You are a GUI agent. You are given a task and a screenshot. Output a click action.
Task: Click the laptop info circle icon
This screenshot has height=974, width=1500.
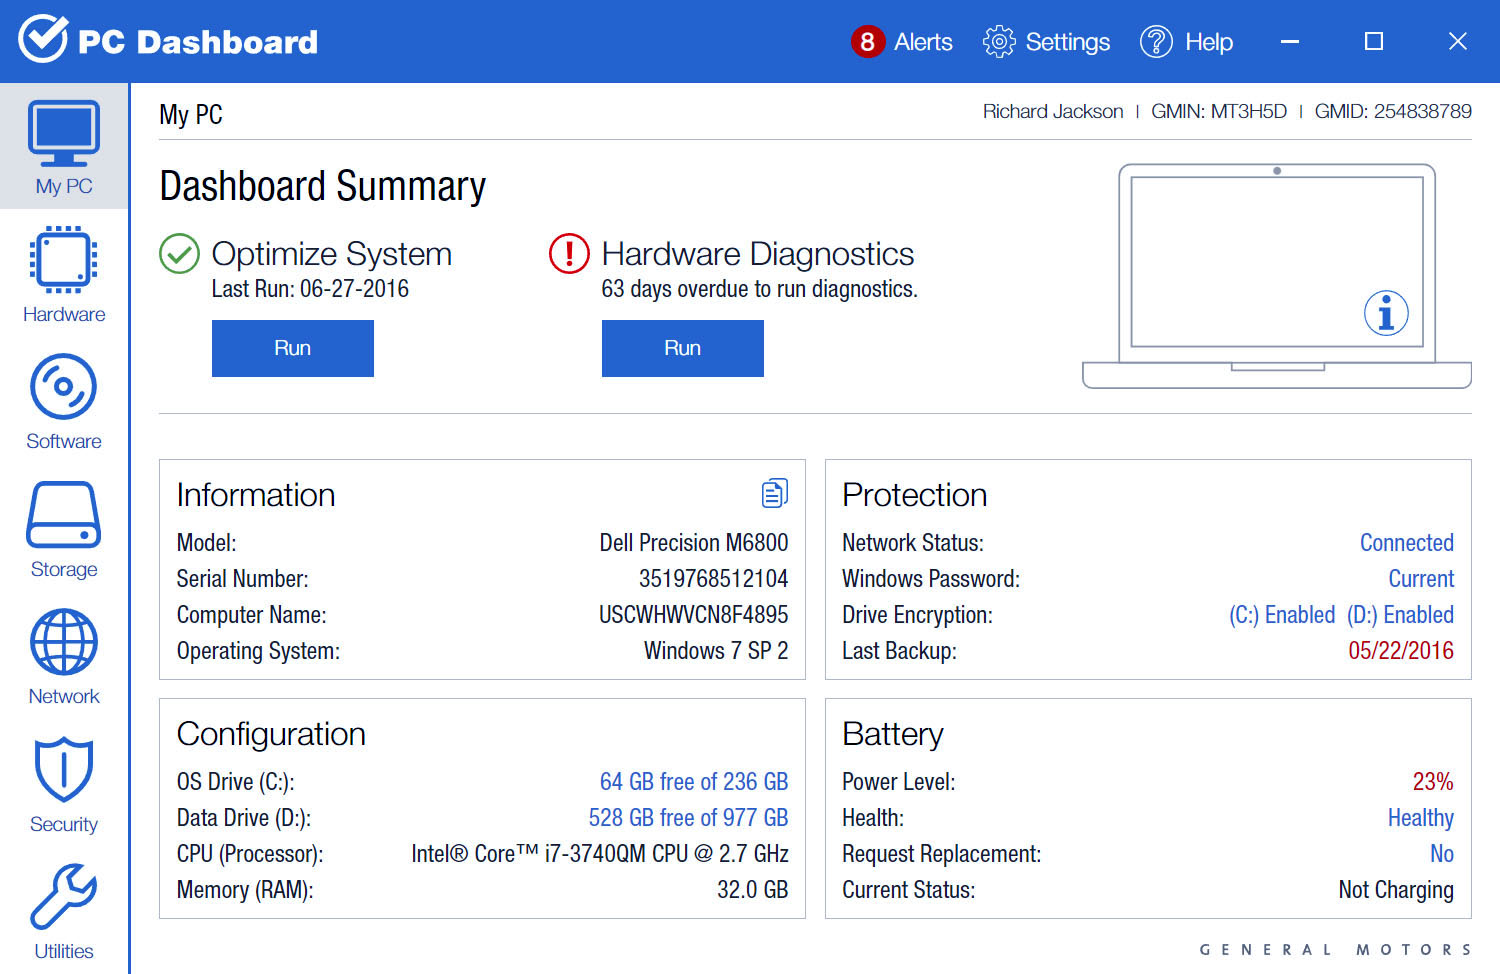pos(1386,312)
